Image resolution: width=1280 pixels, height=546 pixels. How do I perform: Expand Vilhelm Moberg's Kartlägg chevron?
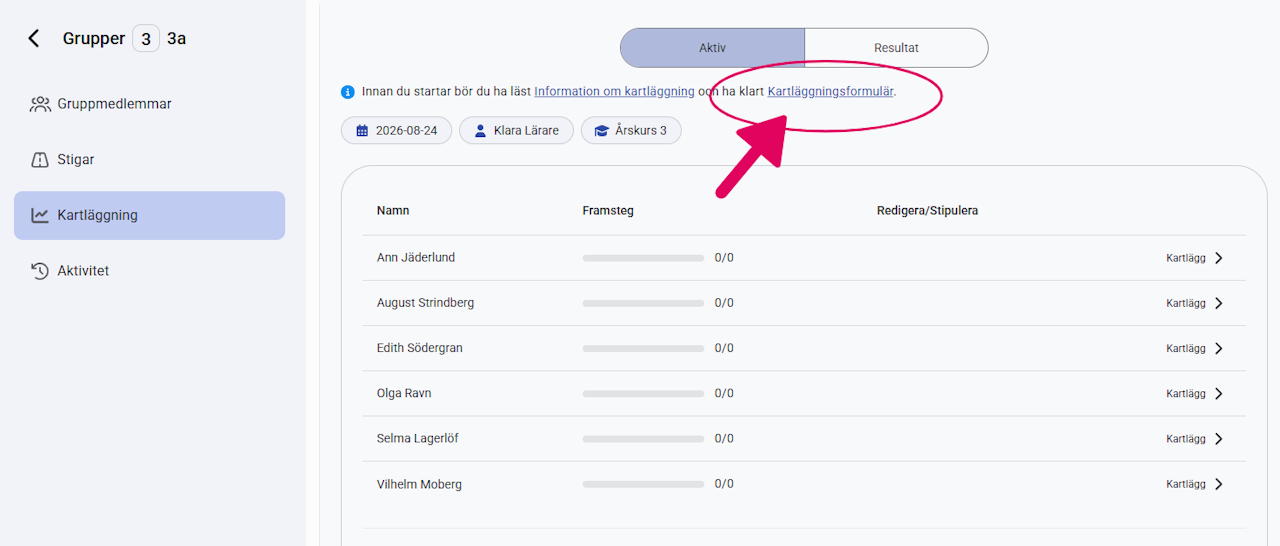[1218, 484]
